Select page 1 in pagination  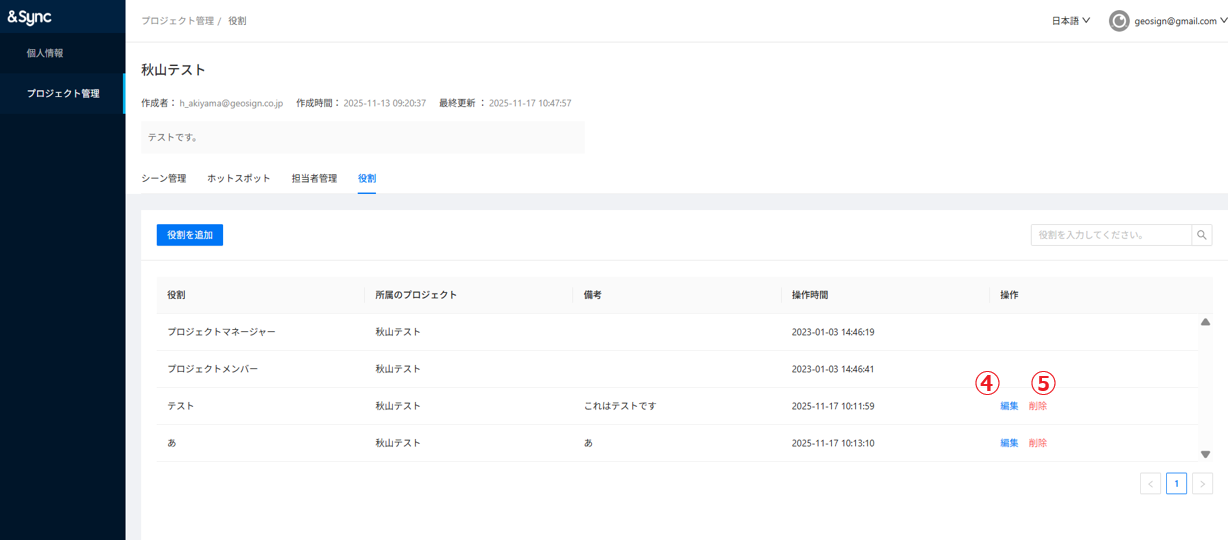[x=1176, y=484]
